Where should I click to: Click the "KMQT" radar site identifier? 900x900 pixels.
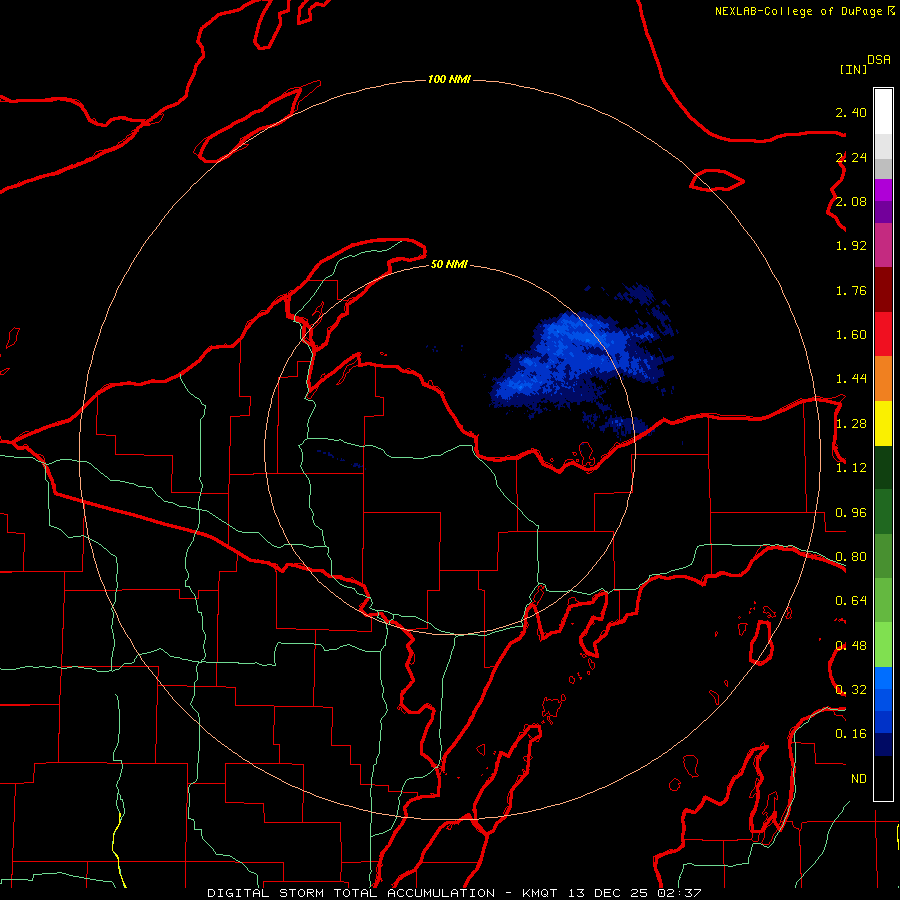click(541, 893)
